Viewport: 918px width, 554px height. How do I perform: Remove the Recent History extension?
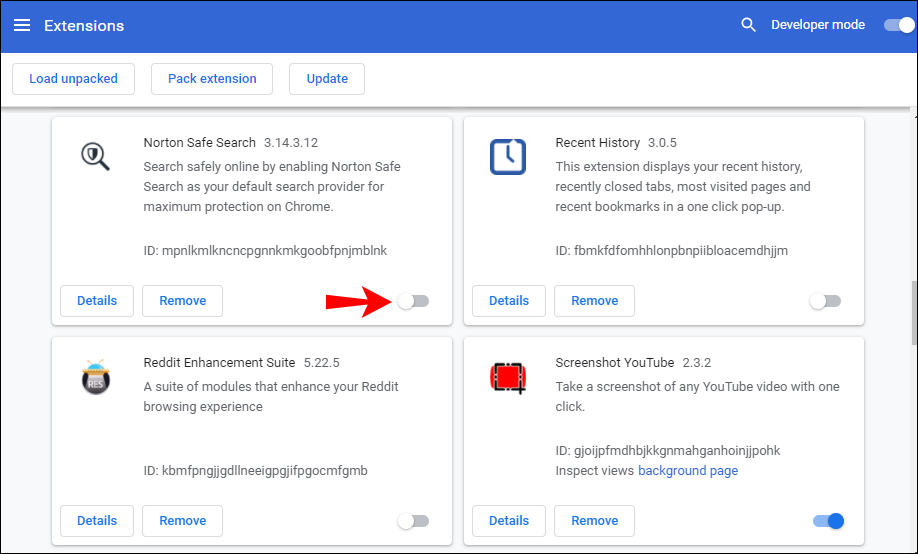coord(594,301)
